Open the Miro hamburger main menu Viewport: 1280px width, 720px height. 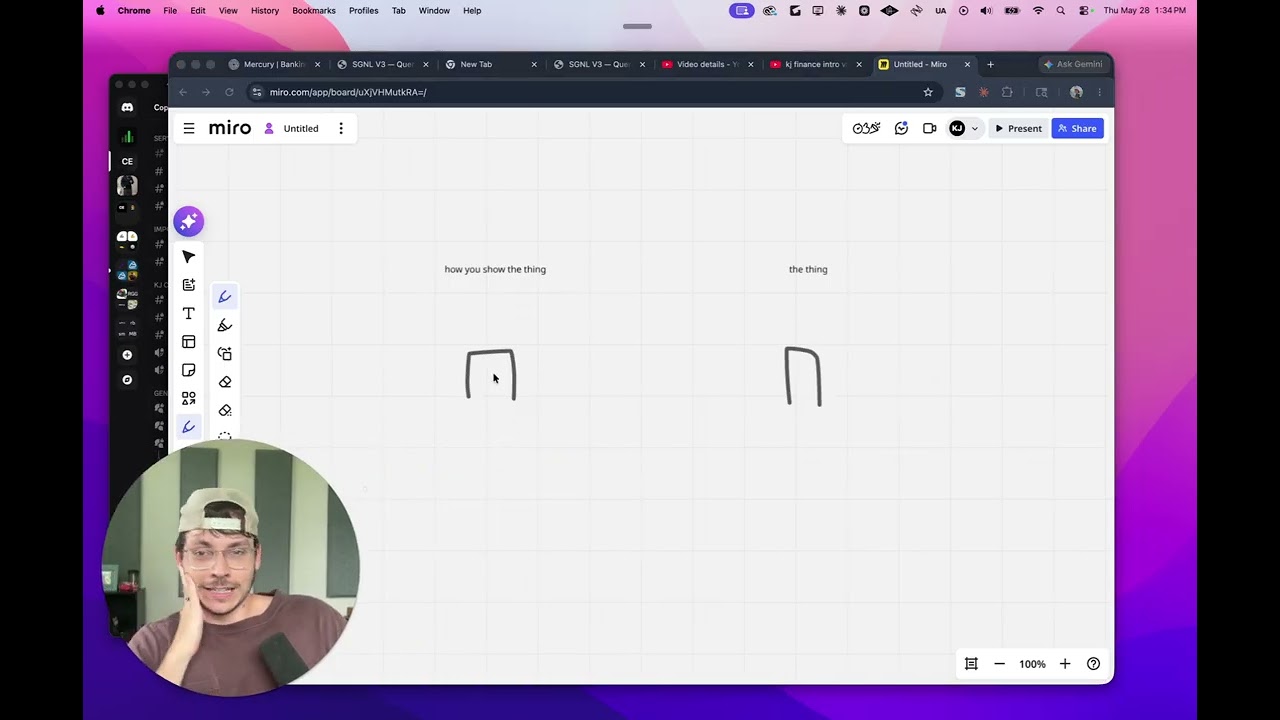pyautogui.click(x=188, y=128)
